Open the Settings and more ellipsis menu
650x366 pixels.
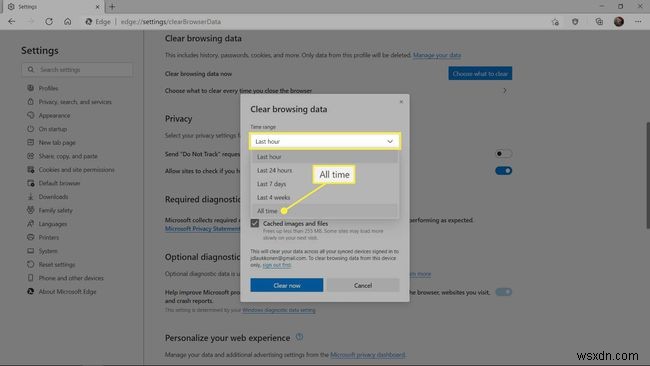click(x=638, y=22)
